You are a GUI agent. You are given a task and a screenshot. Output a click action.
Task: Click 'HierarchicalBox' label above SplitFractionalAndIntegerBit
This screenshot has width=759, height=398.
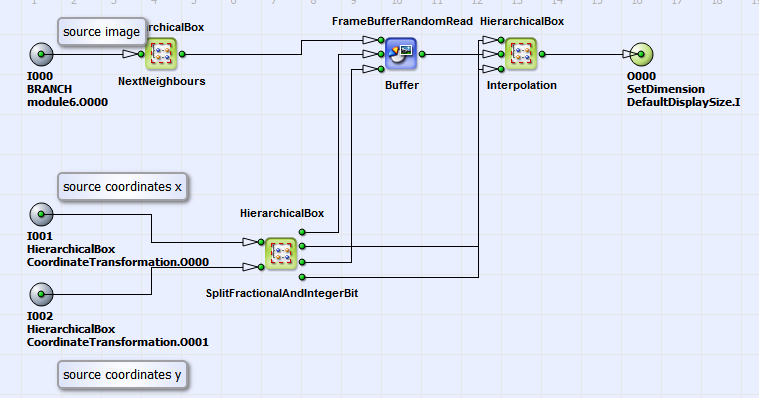[x=282, y=214]
